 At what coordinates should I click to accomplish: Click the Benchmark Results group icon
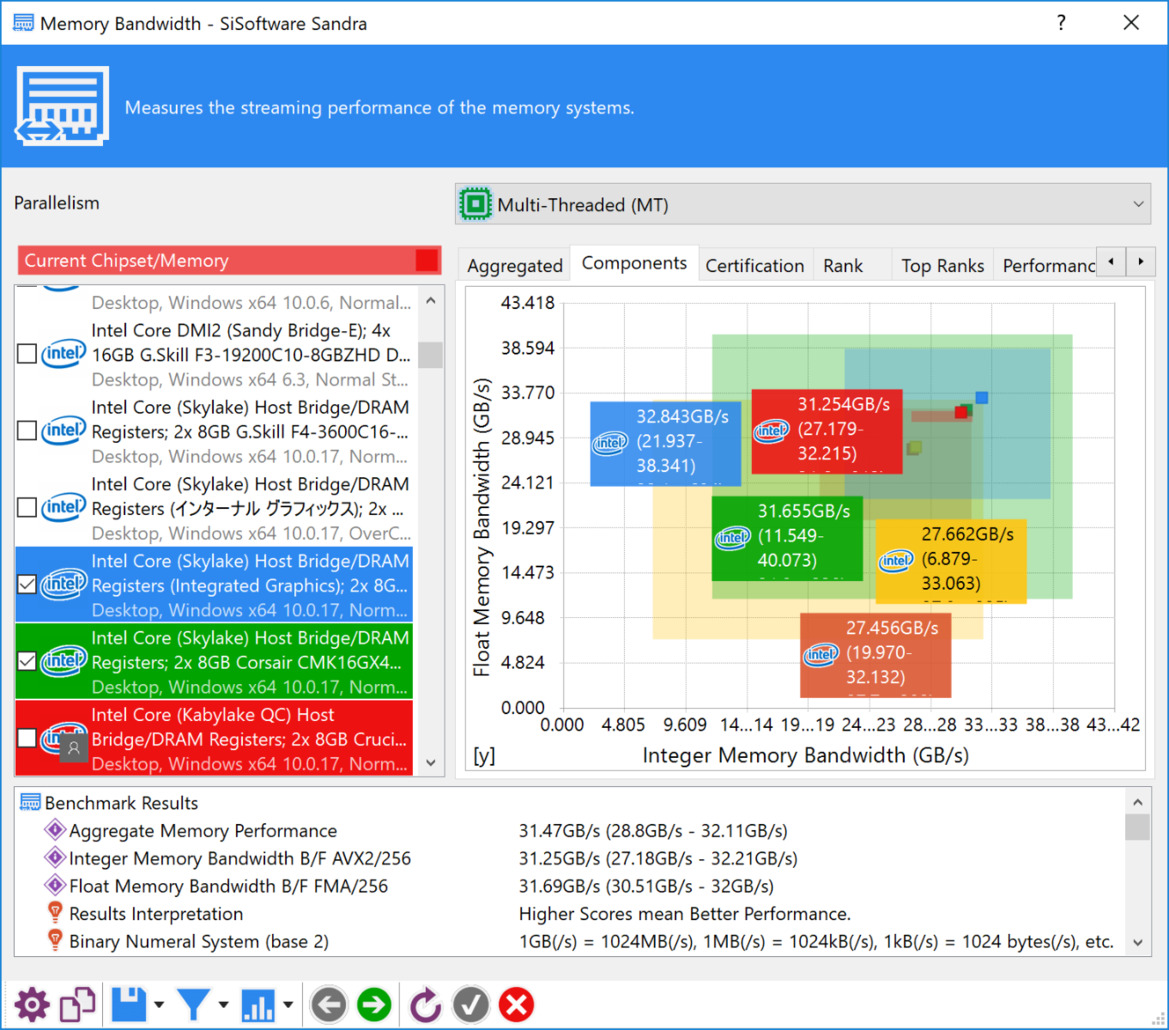click(x=31, y=802)
